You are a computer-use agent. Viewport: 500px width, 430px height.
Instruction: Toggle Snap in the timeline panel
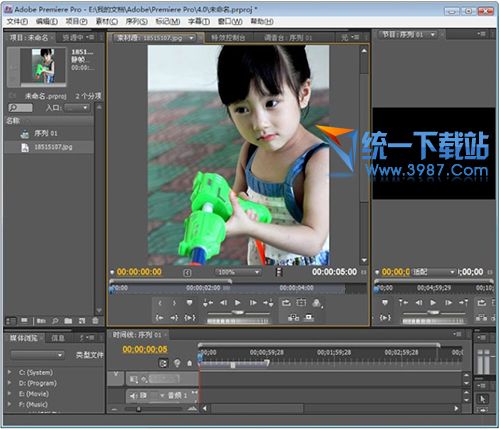163,363
